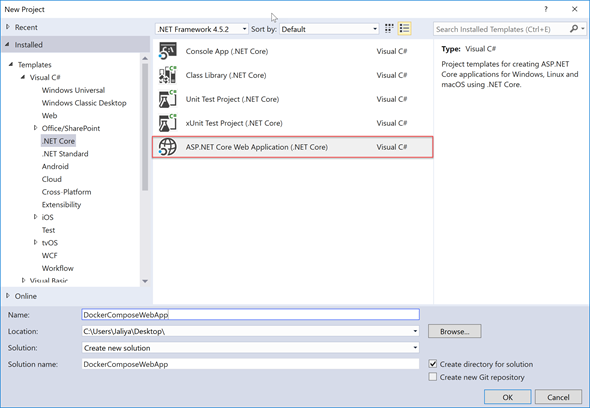The height and width of the screenshot is (408, 590).
Task: Collapse the Templates tree node
Action: tap(11, 64)
